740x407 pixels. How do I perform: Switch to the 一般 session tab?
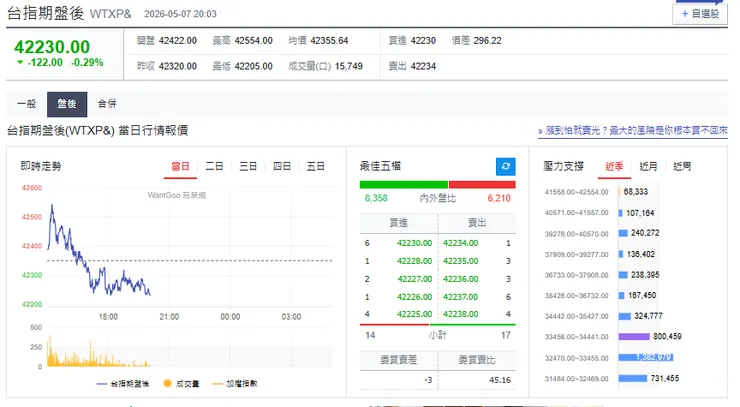26,104
